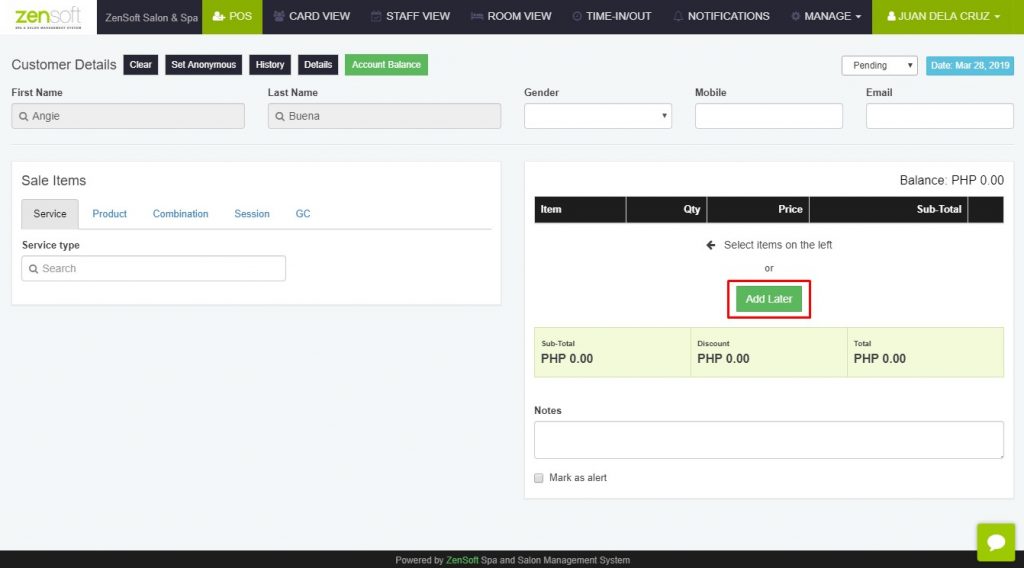
Task: Switch to Staff View
Action: [x=410, y=16]
